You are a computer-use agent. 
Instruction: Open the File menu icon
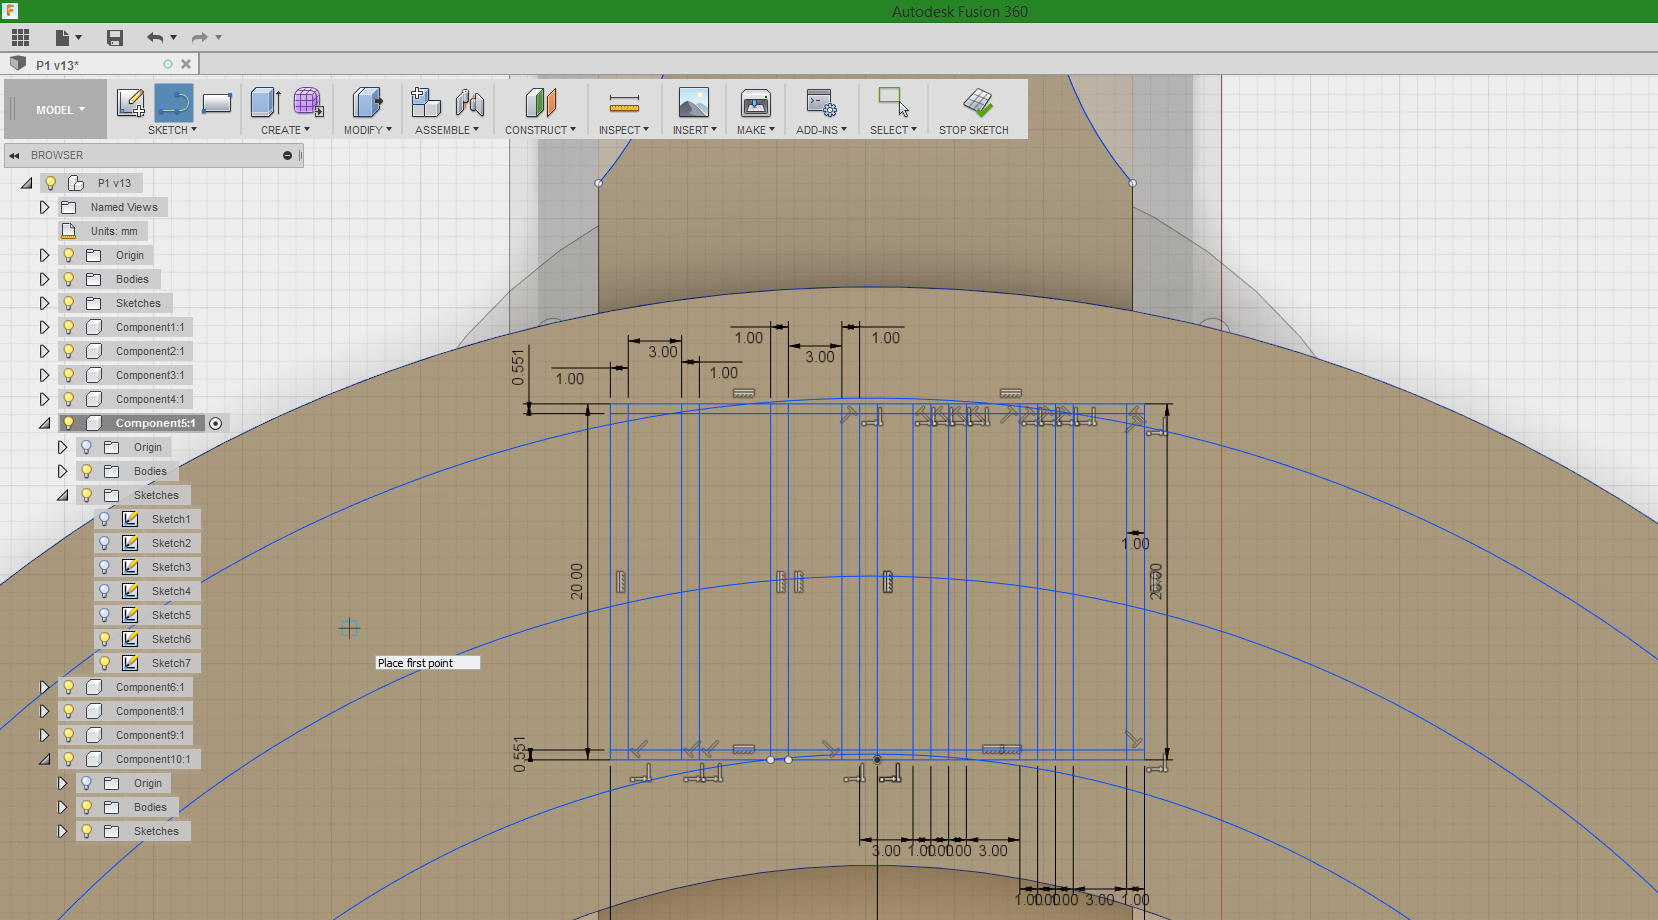63,38
